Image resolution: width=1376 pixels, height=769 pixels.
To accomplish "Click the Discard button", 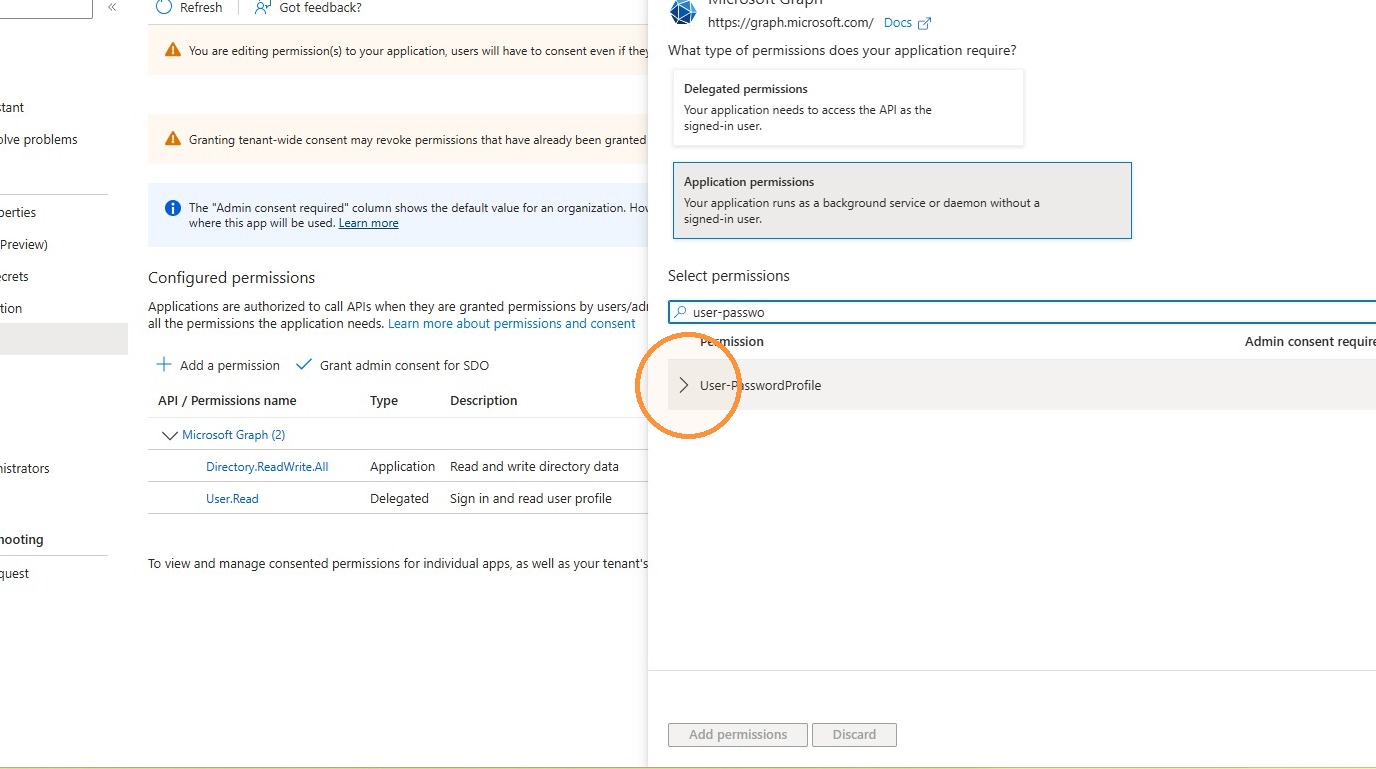I will tap(854, 734).
